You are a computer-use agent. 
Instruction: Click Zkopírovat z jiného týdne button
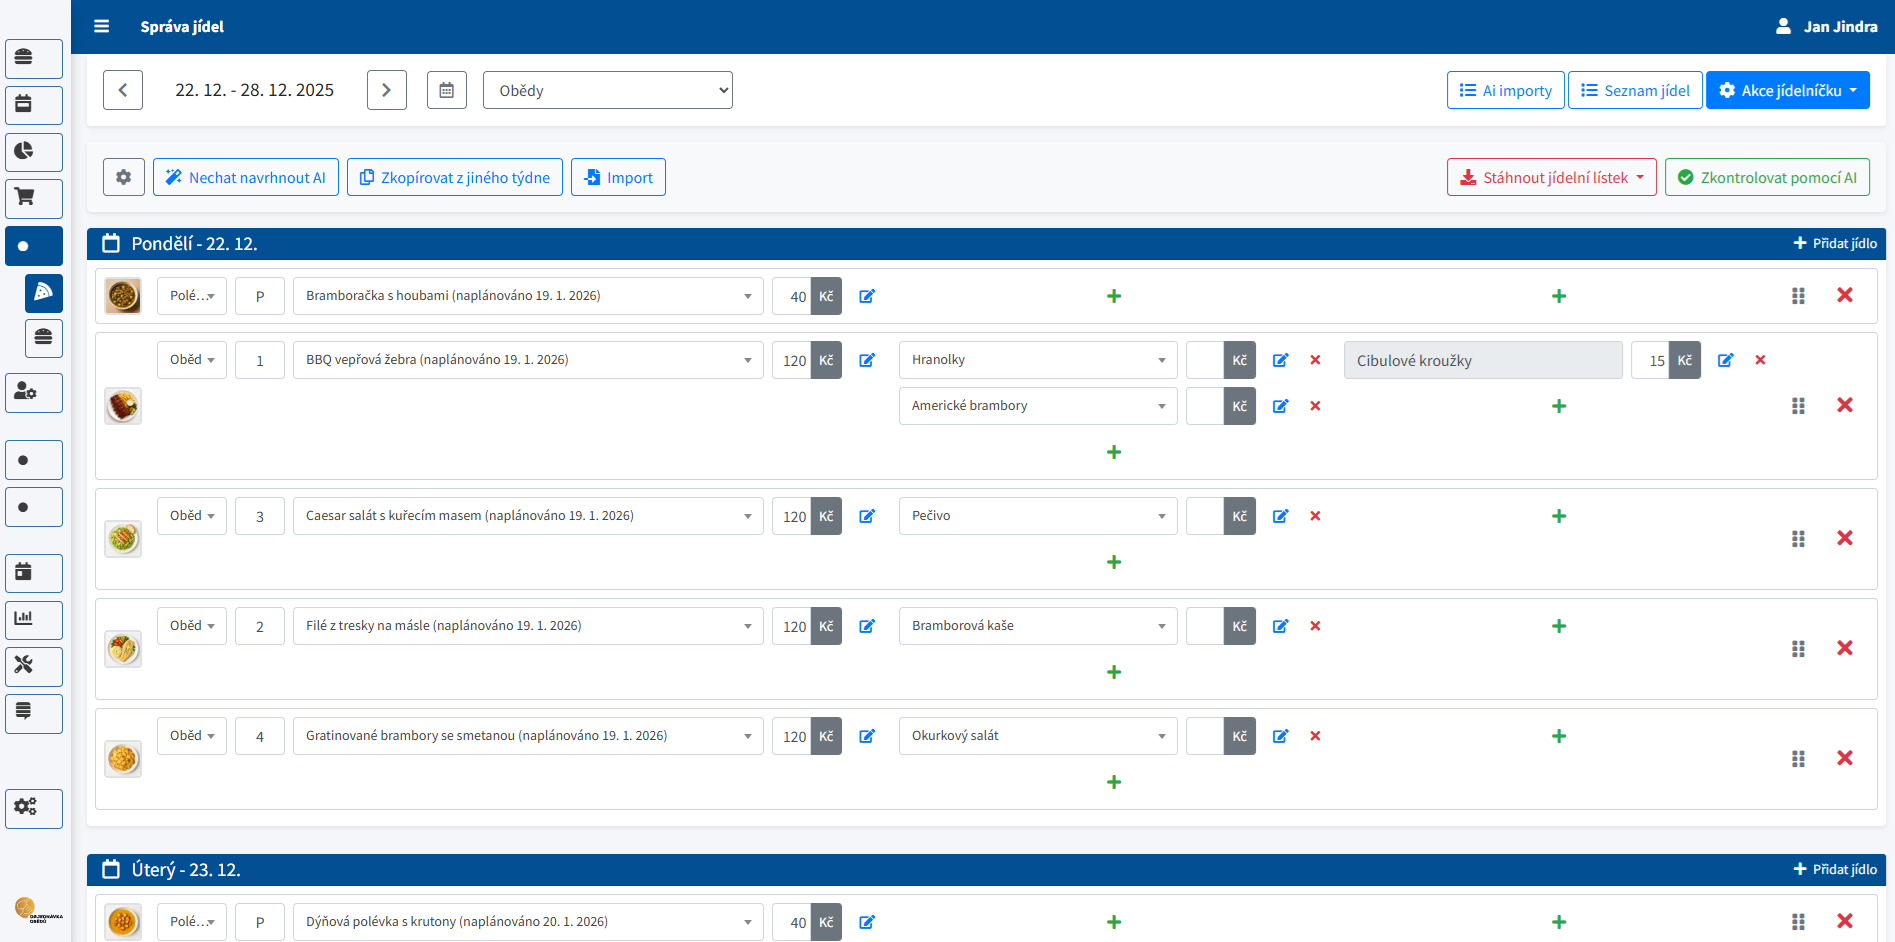point(454,177)
